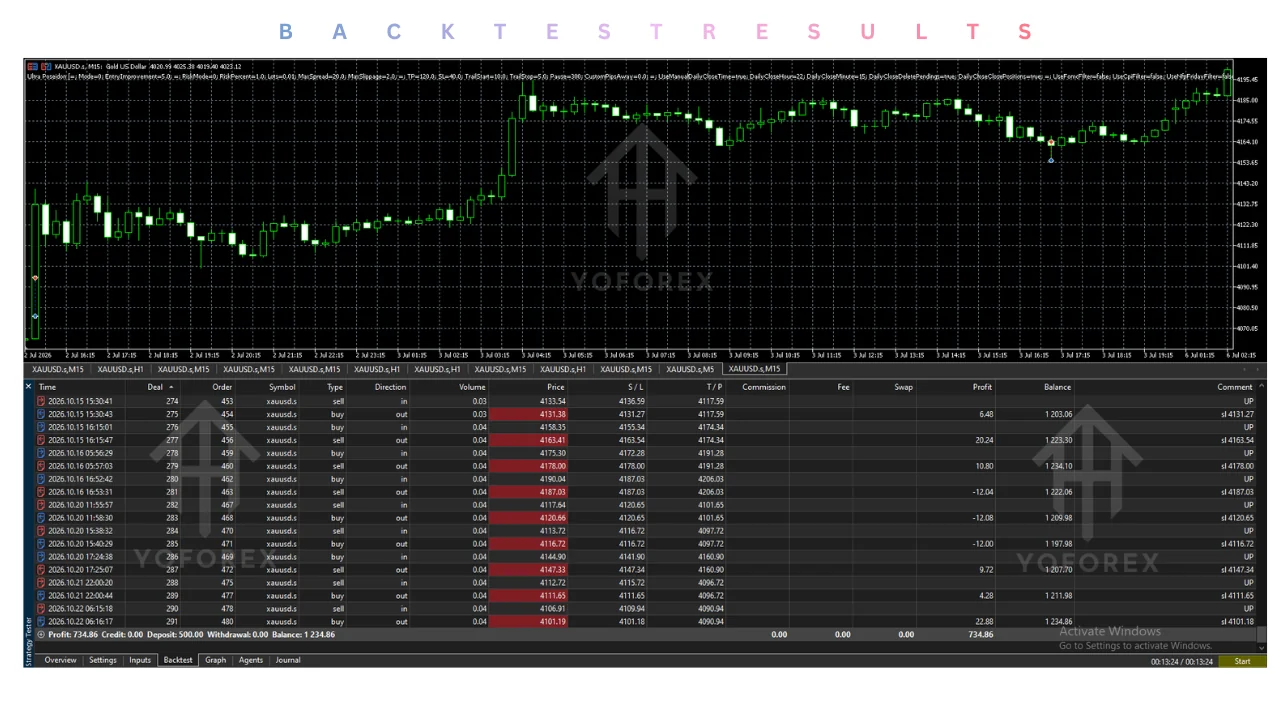Screen dimensions: 1280x720
Task: Click the Commission column header
Action: 763,387
